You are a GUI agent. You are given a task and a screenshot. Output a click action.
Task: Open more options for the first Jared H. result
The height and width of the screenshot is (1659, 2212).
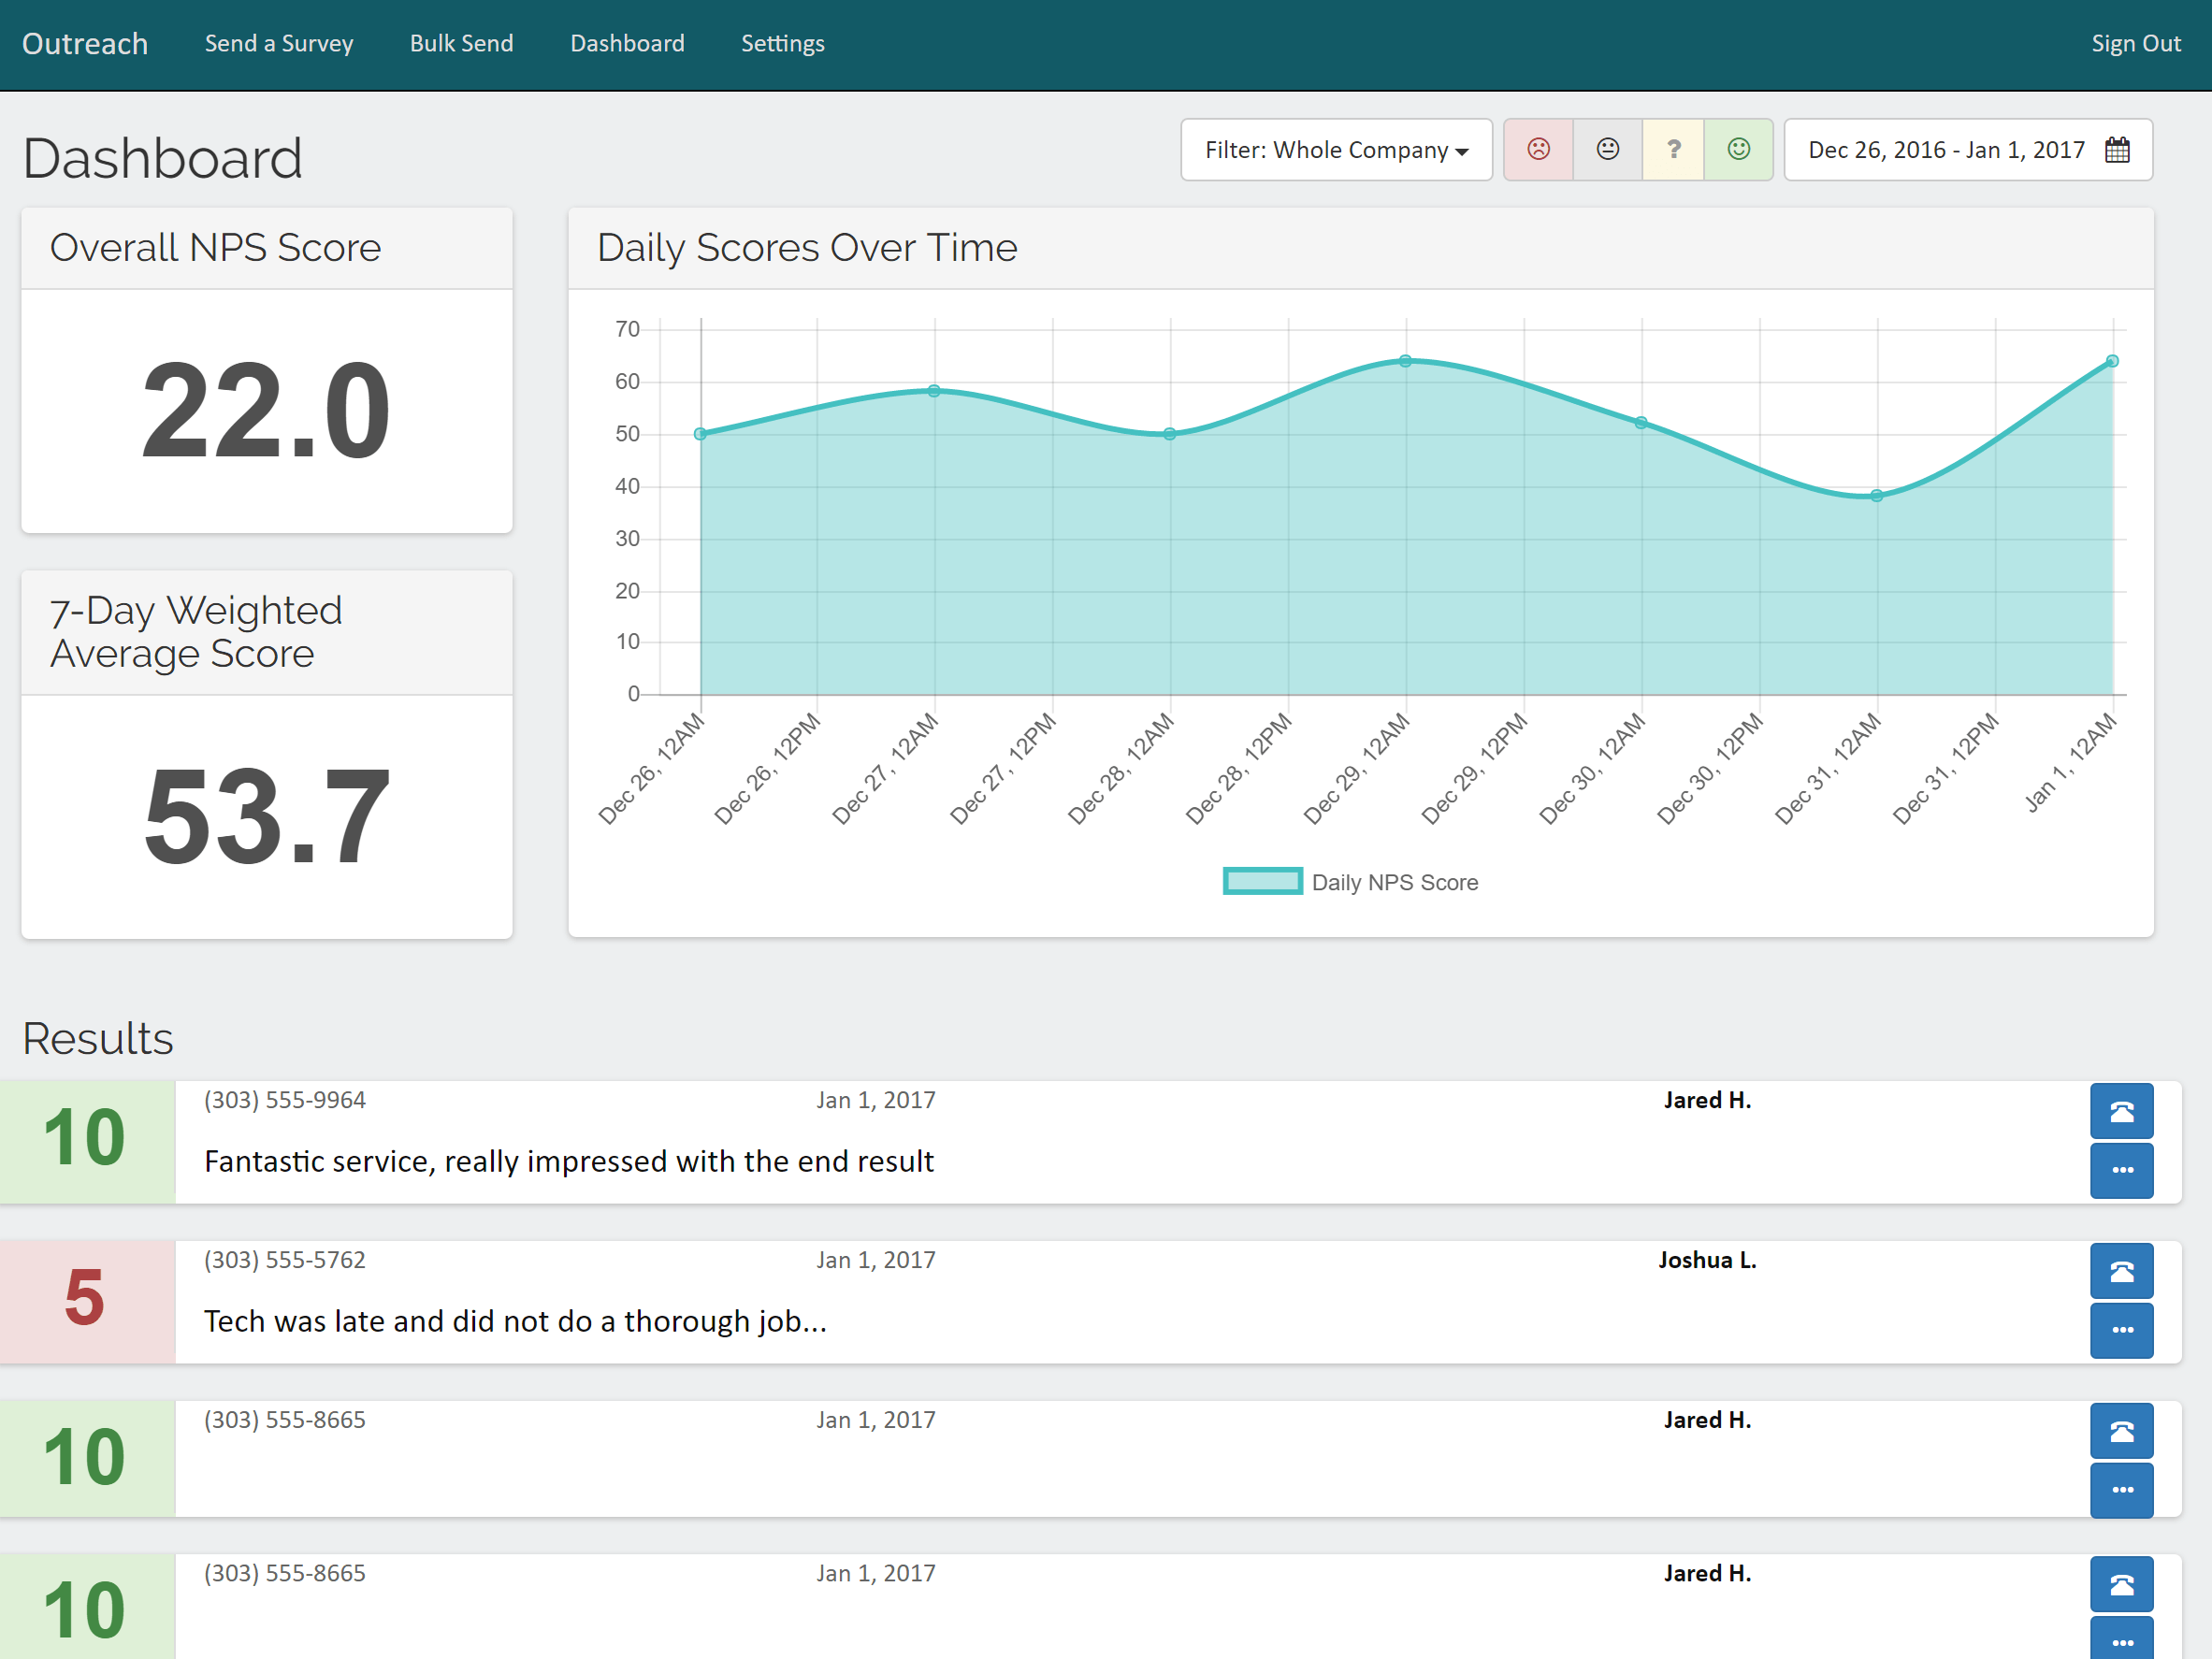tap(2121, 1170)
